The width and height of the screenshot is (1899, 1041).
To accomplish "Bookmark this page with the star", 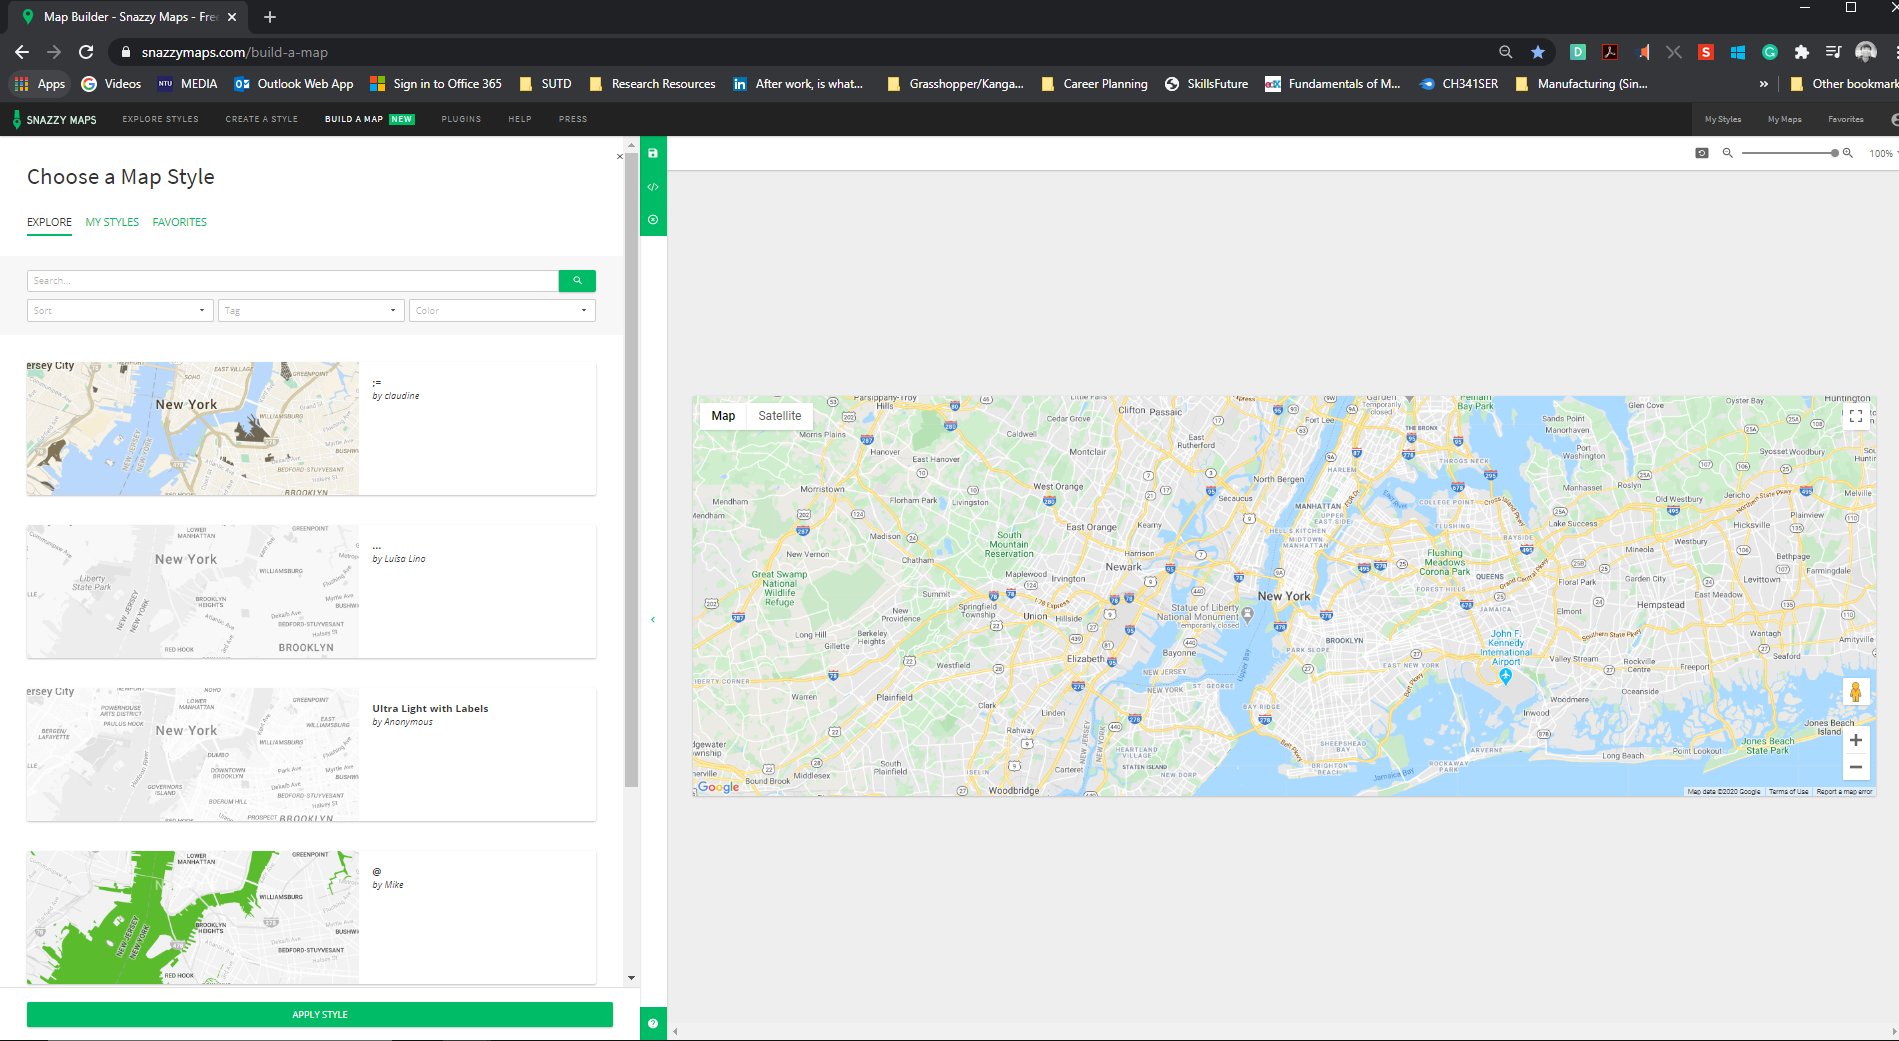I will coord(1538,52).
